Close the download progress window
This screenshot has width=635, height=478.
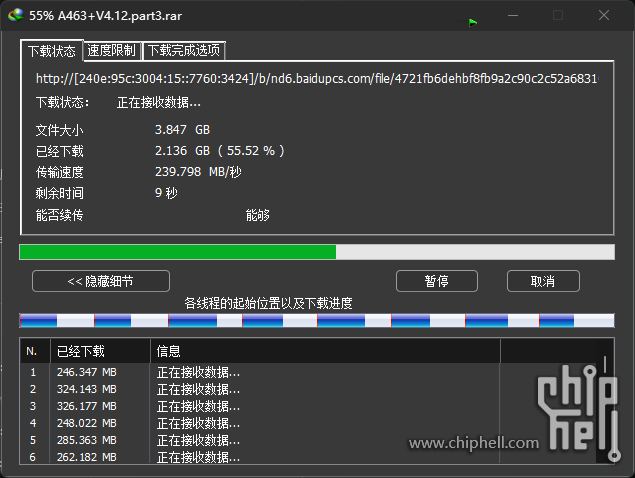coord(604,15)
